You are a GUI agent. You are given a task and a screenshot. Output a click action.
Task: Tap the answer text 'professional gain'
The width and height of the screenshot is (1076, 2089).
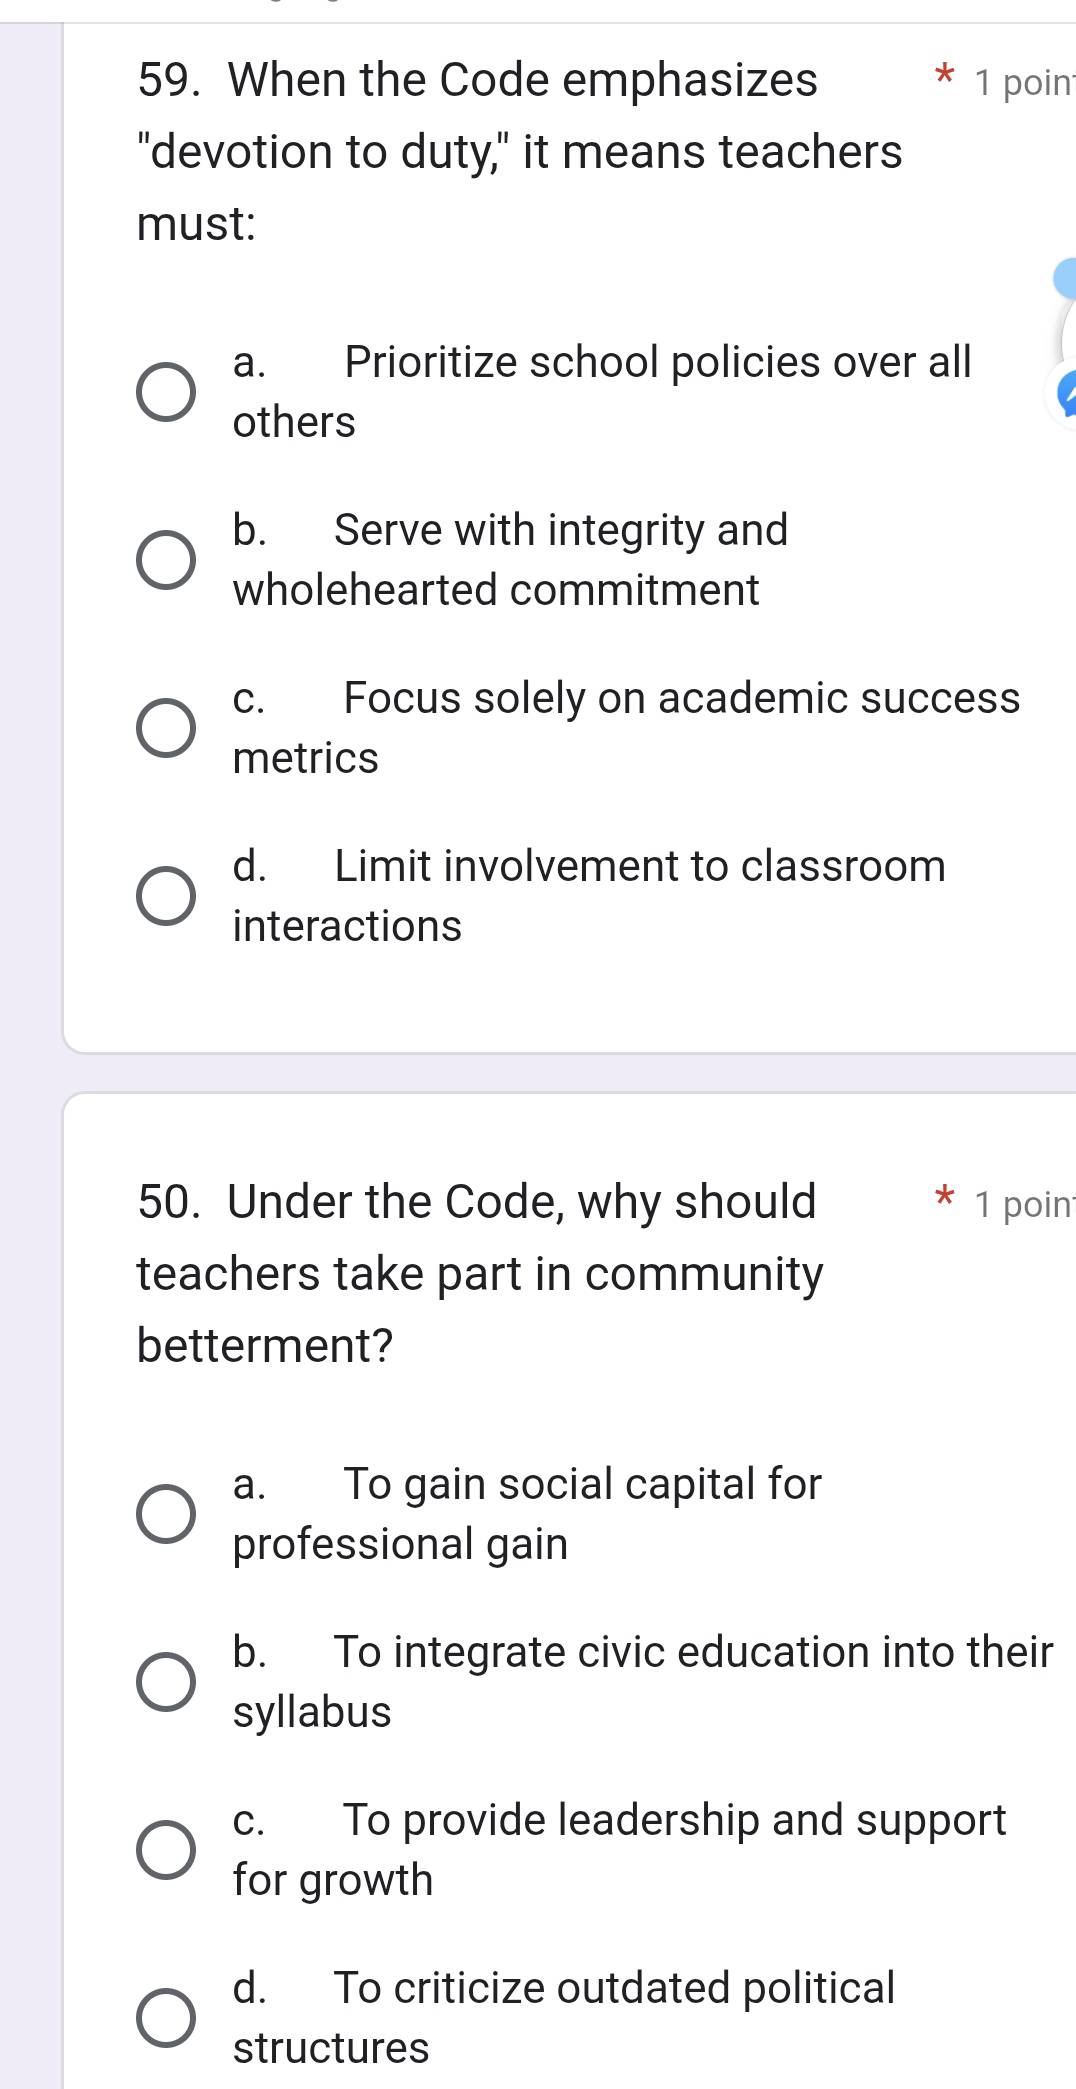[x=400, y=1544]
